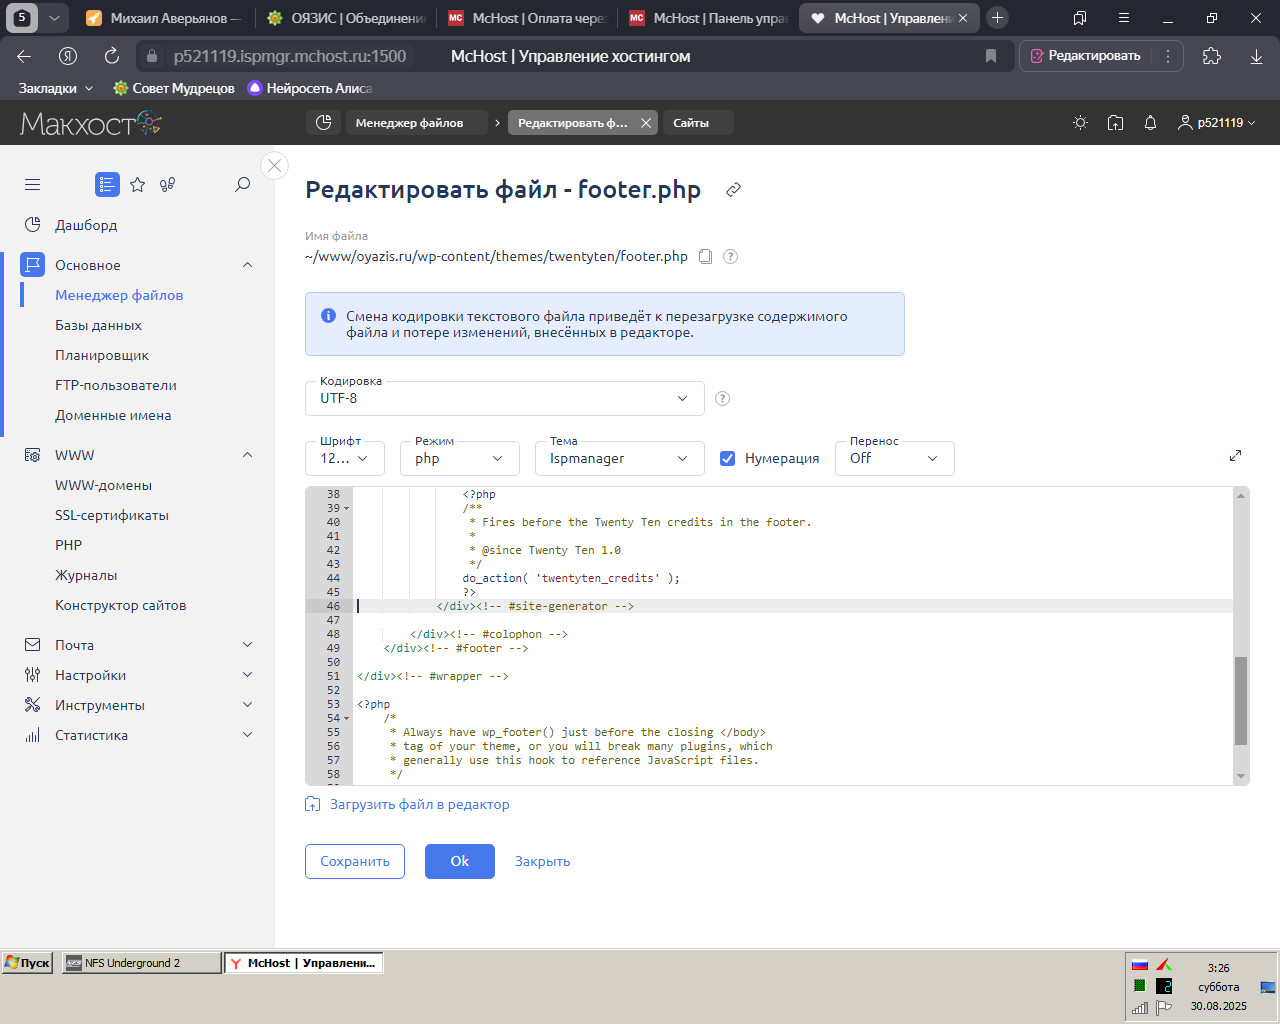Open the Перенос Off dropdown
Screen dimensions: 1280x1024
coord(895,458)
